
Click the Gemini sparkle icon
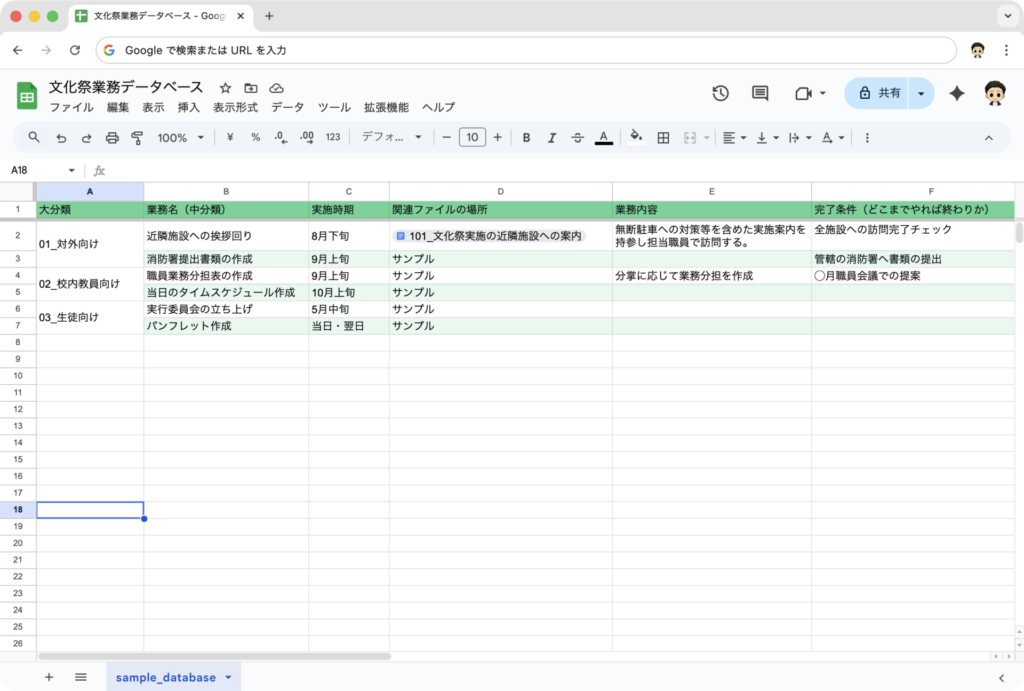pos(957,93)
